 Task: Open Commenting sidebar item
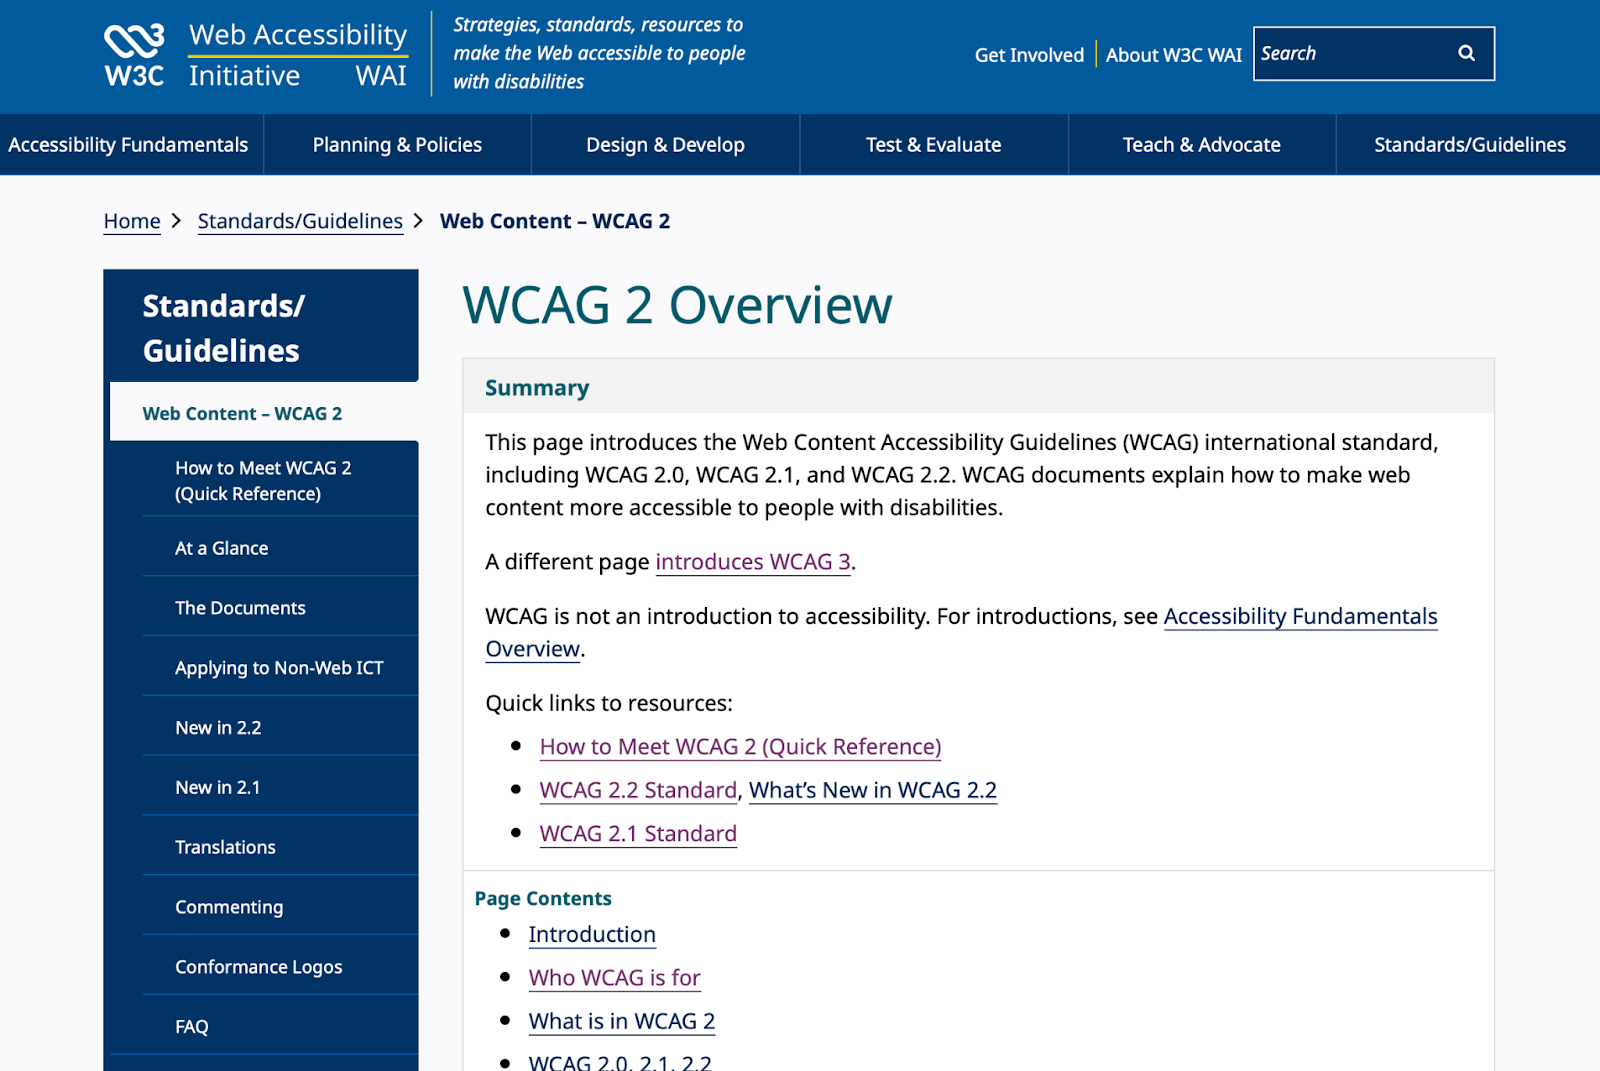pyautogui.click(x=280, y=907)
